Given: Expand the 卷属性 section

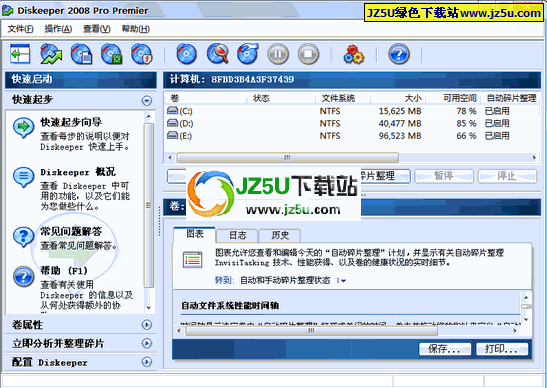Looking at the screenshot, I should (x=147, y=325).
